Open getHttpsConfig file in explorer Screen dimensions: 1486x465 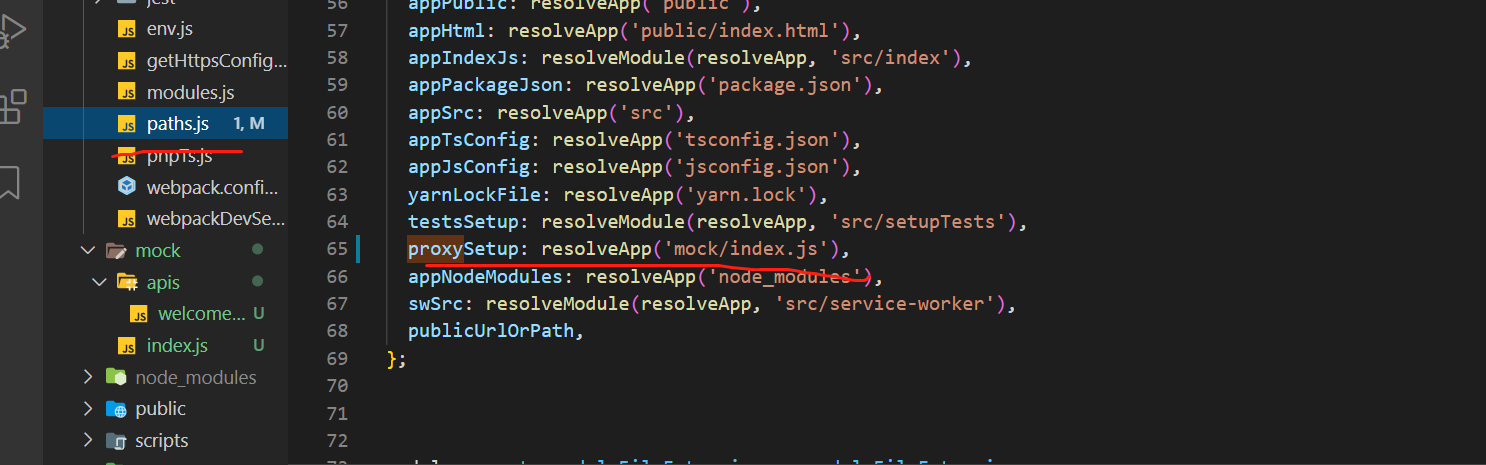(216, 61)
